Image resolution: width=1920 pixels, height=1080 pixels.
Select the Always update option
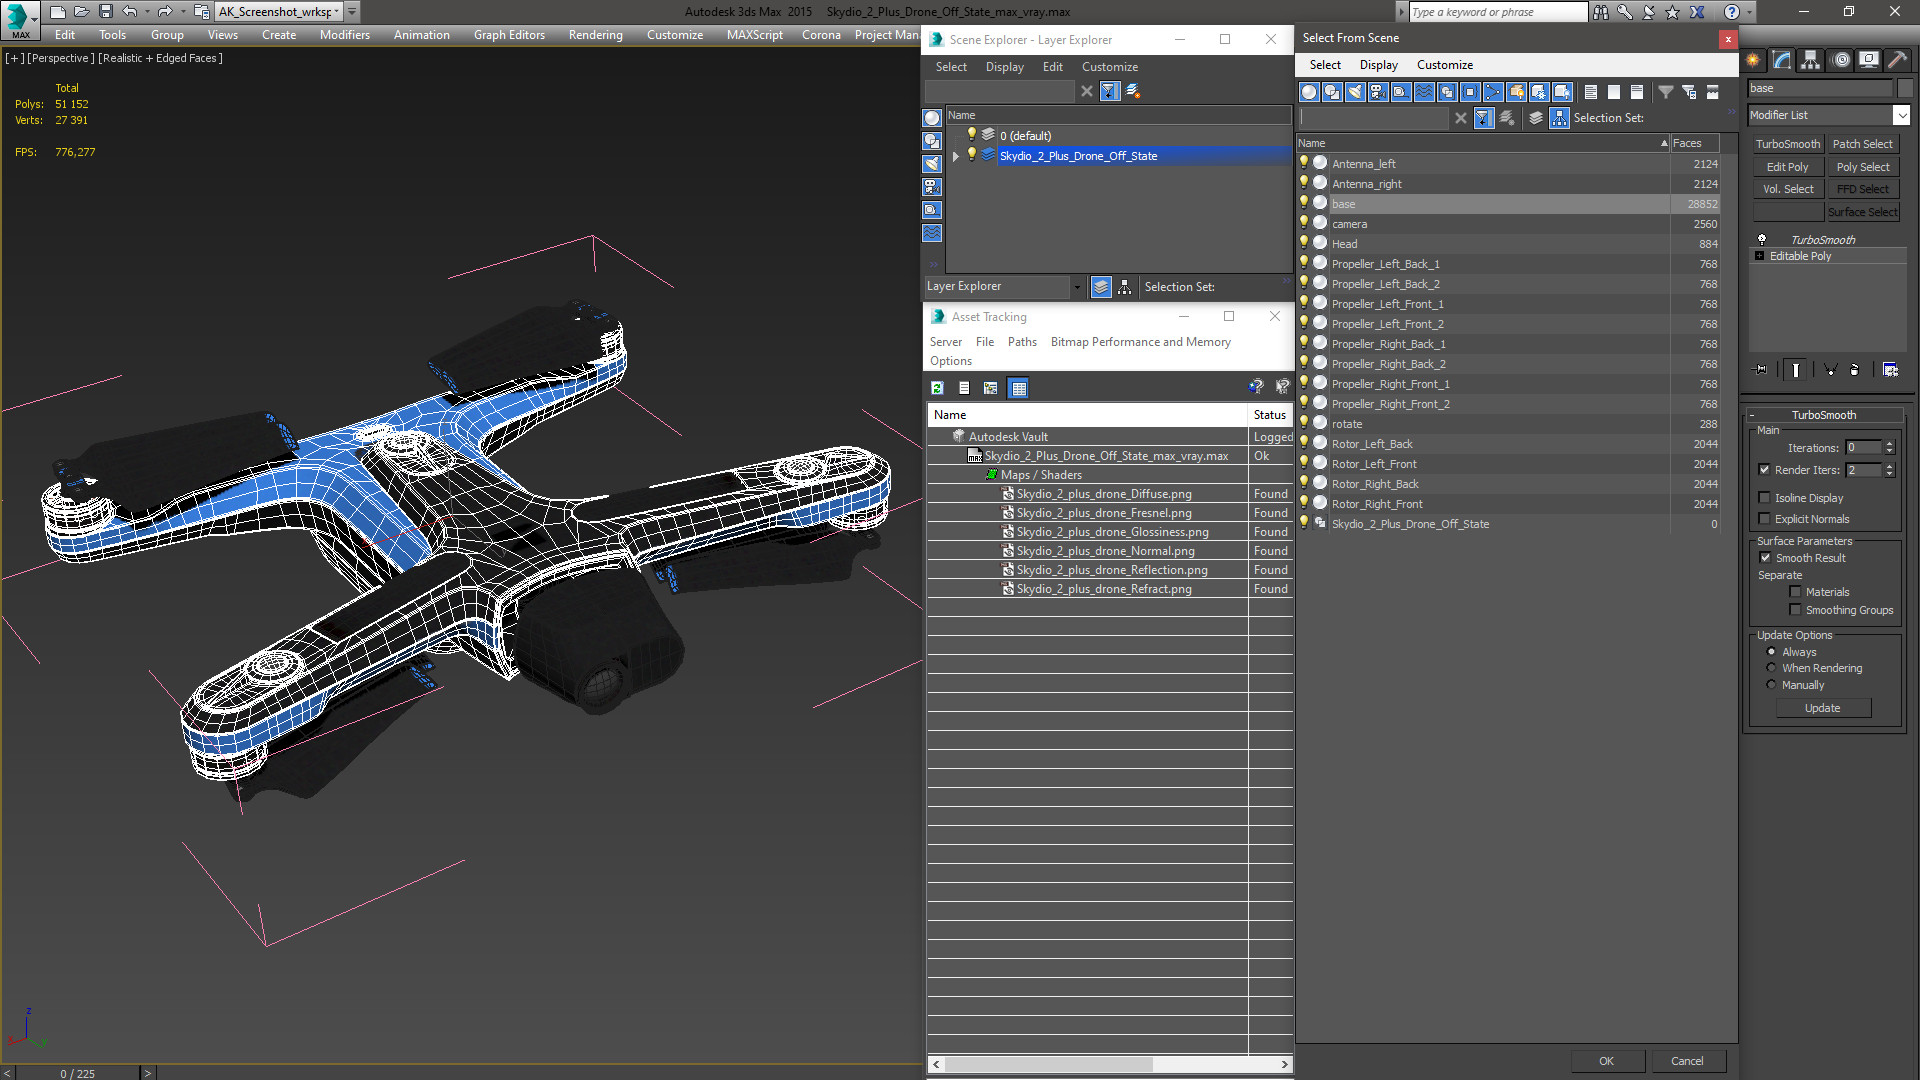1771,652
